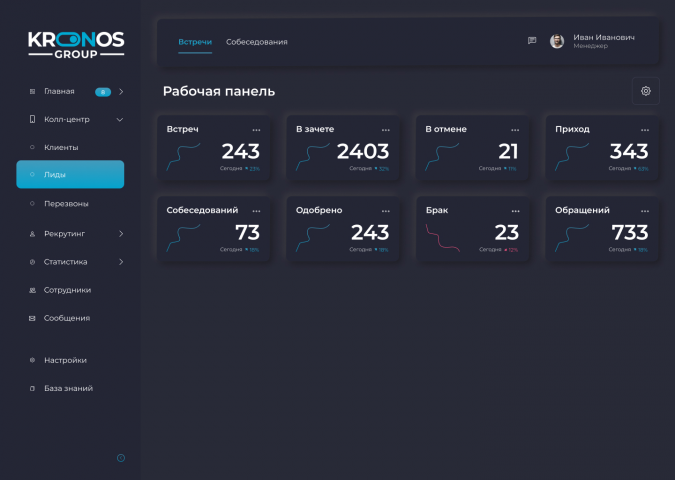Image resolution: width=675 pixels, height=480 pixels.
Task: Click the value 243 on Одобрено card
Action: (370, 232)
